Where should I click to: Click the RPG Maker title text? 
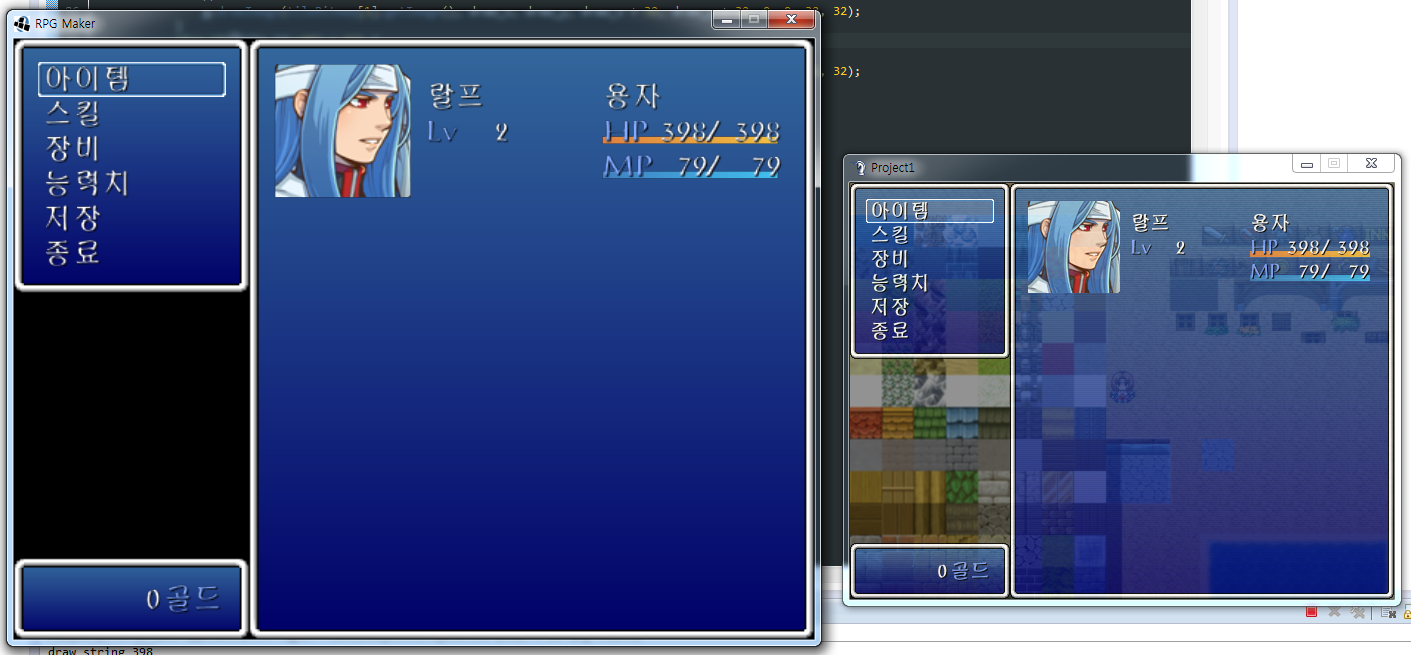[x=65, y=22]
